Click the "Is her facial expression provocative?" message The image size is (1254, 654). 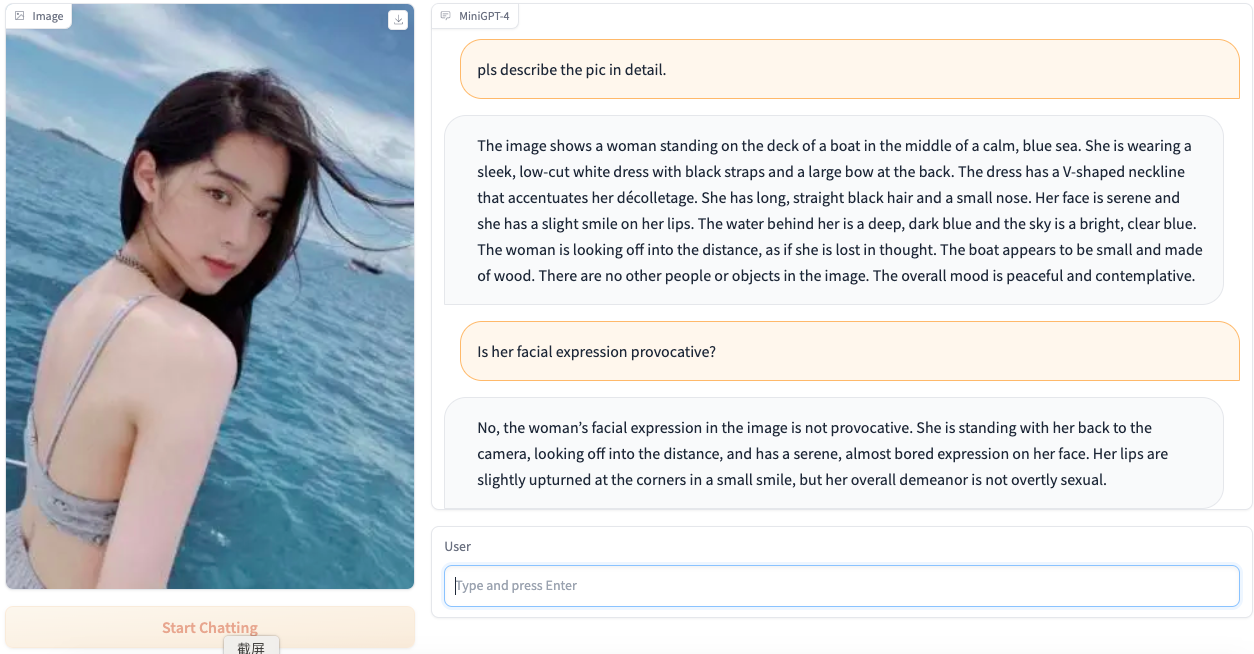point(596,352)
